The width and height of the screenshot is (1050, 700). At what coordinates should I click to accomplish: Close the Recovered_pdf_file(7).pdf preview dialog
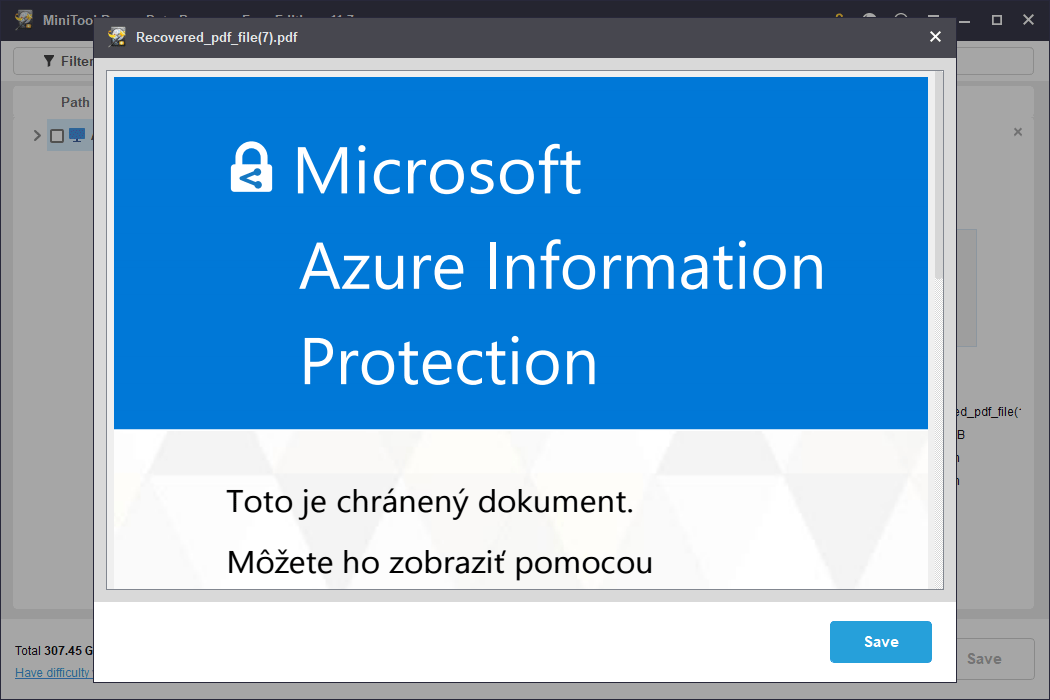(x=935, y=37)
